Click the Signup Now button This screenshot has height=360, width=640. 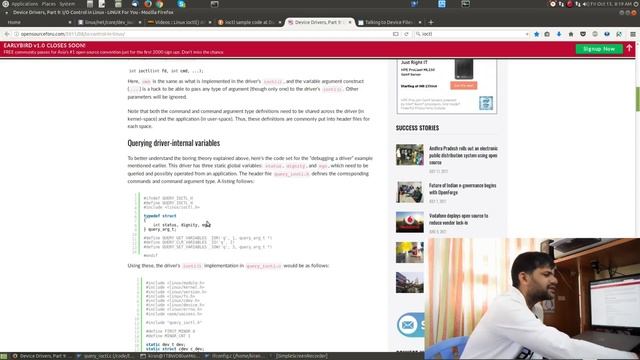pyautogui.click(x=599, y=49)
